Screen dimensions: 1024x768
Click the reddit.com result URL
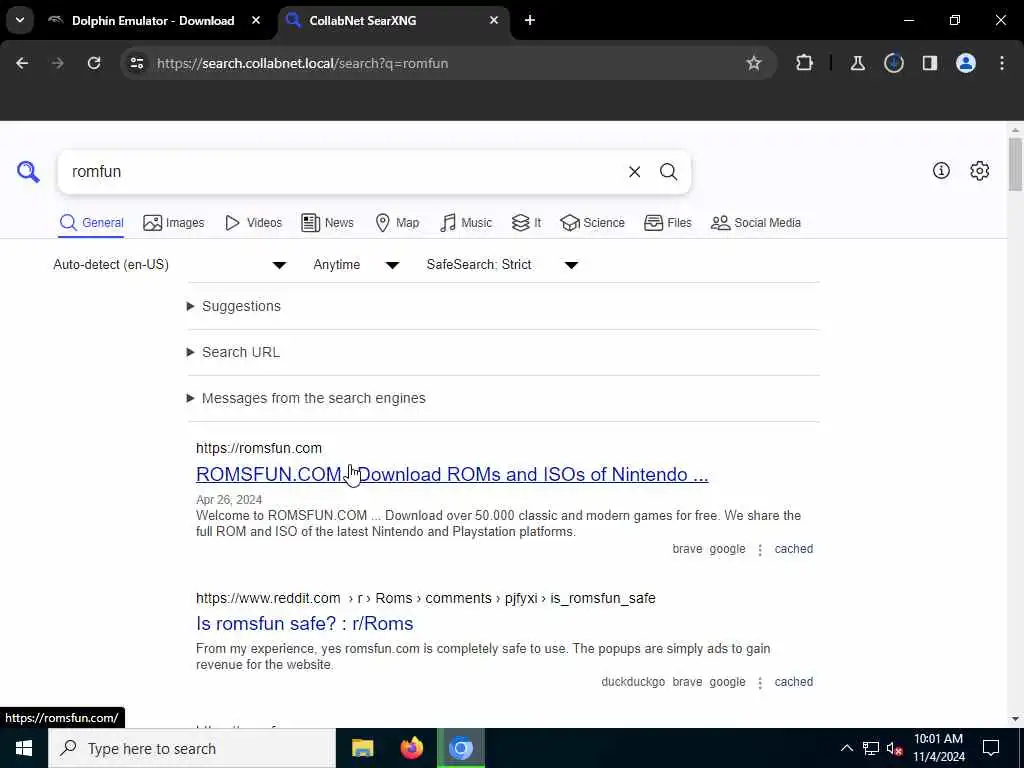point(426,598)
